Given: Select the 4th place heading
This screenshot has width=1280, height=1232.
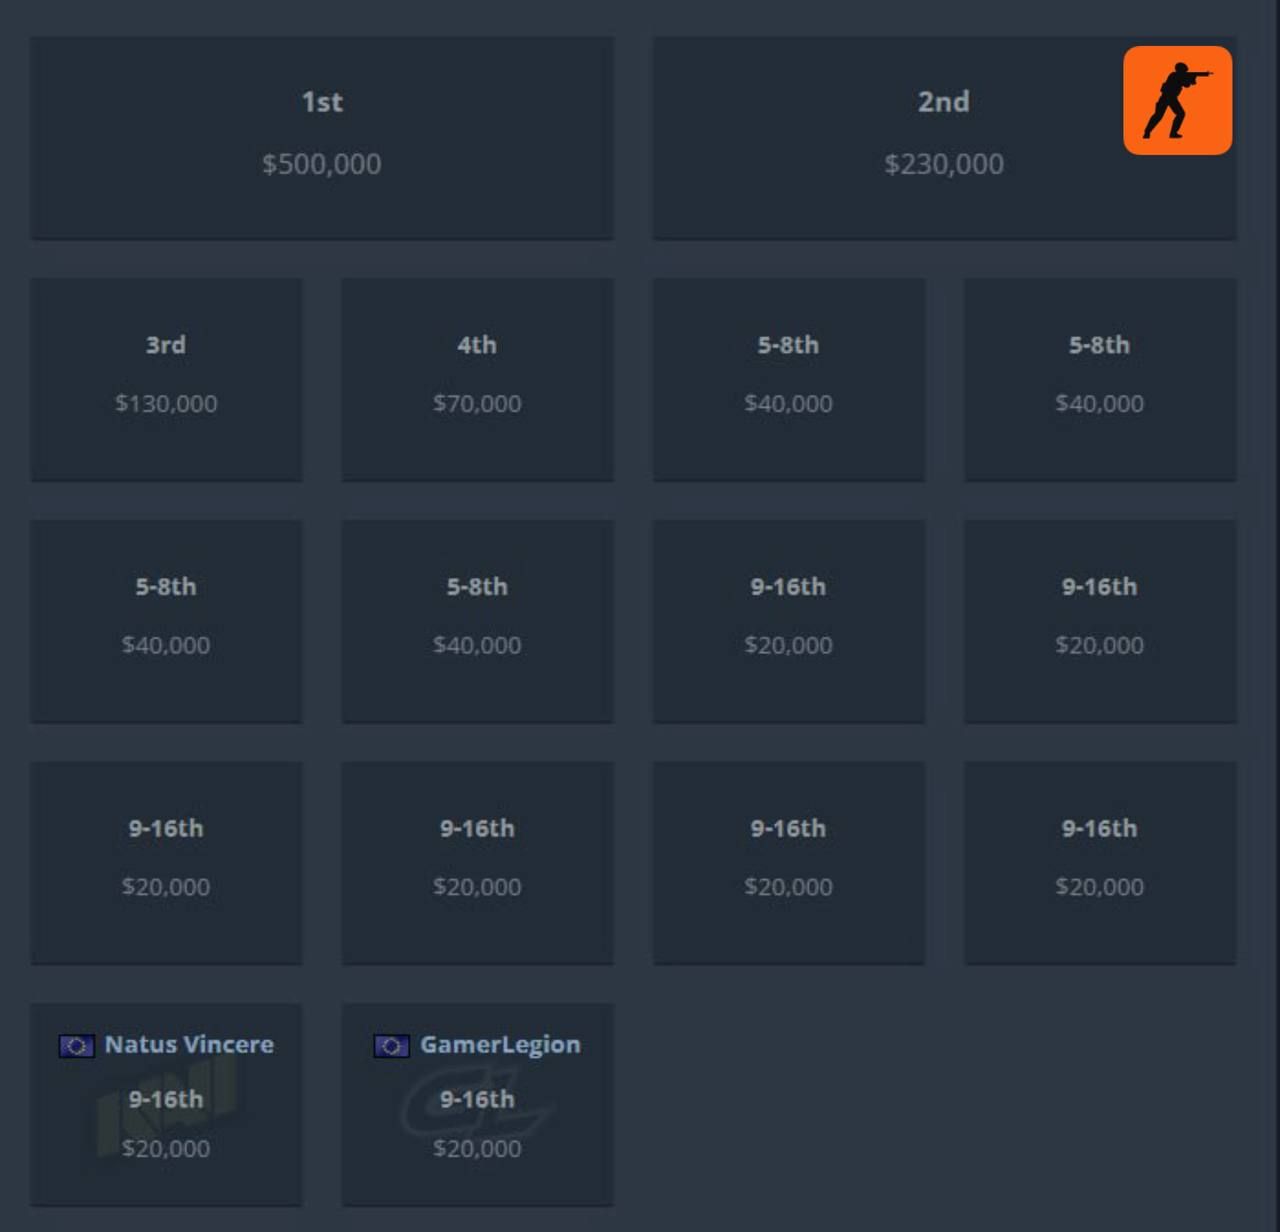Looking at the screenshot, I should tap(477, 345).
